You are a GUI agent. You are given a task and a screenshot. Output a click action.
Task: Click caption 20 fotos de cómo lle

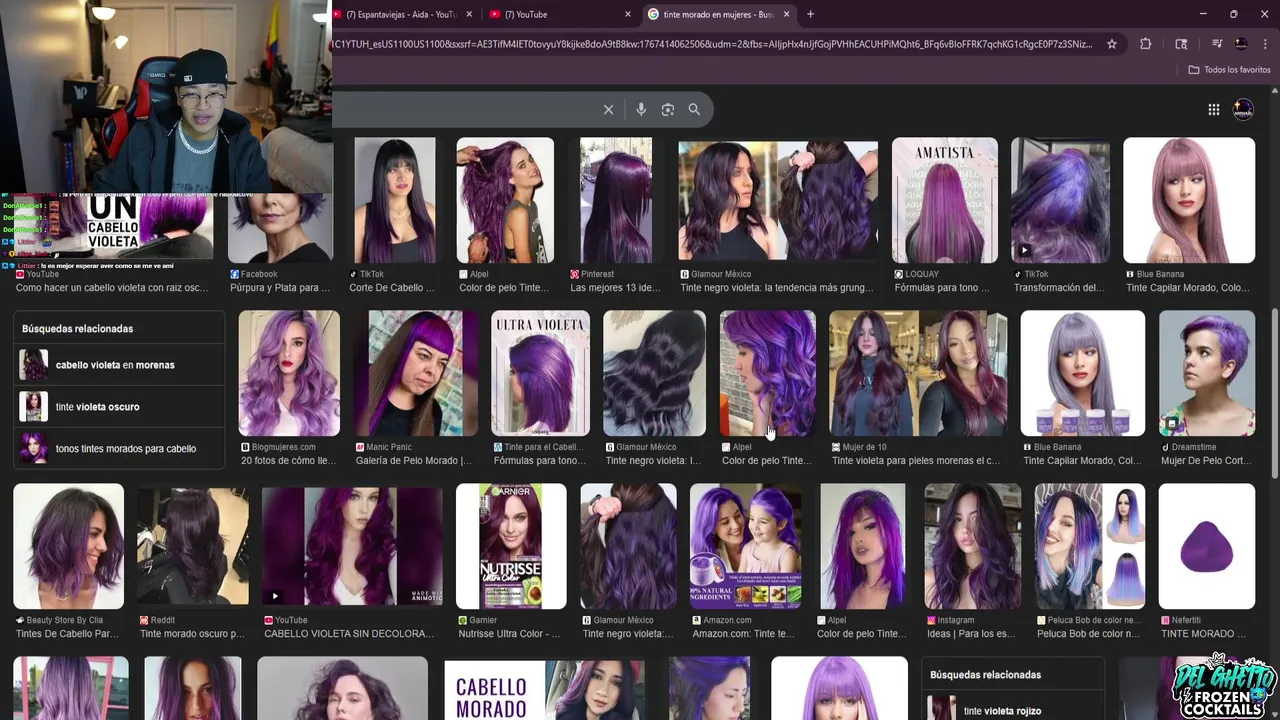(288, 461)
